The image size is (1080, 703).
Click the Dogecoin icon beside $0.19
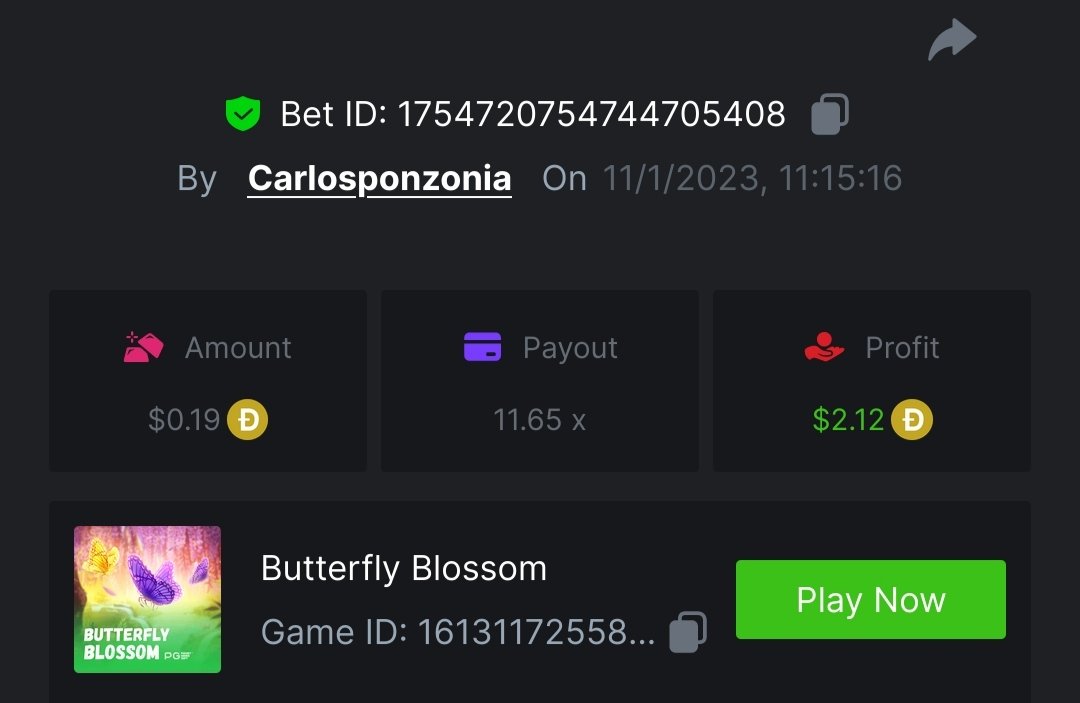[247, 420]
